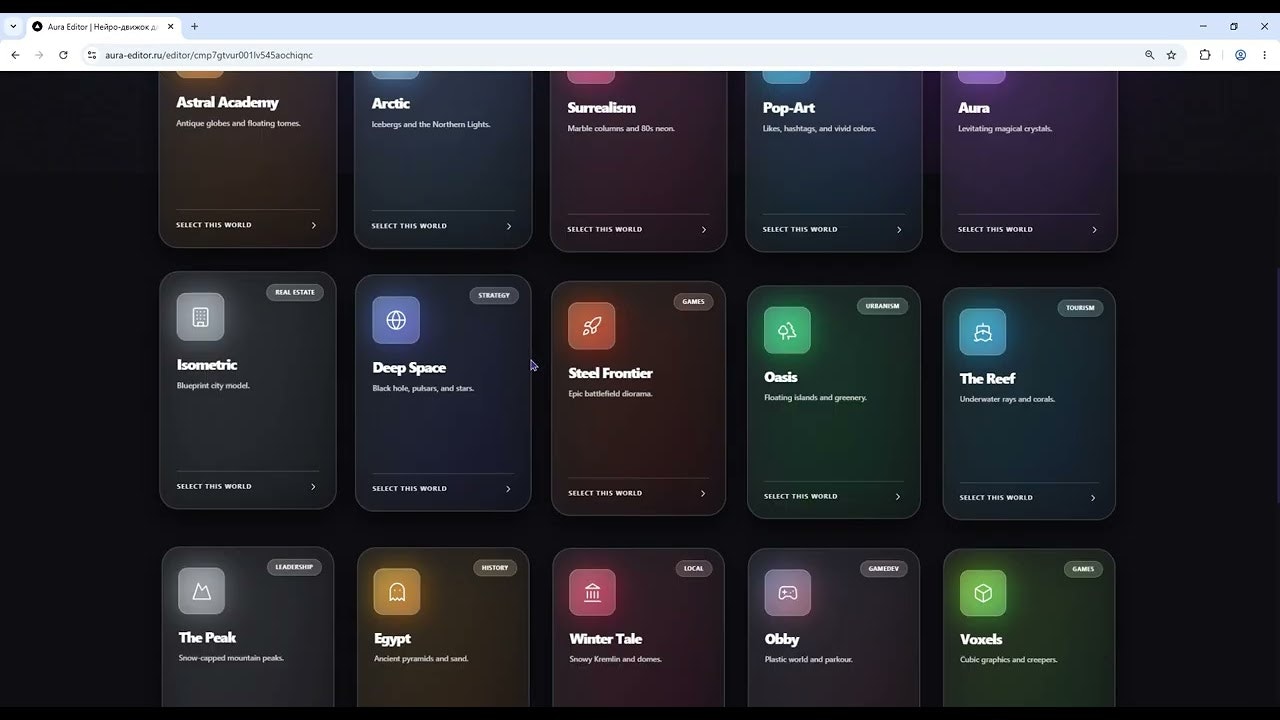
Task: Click The Peak mountain icon
Action: [202, 591]
